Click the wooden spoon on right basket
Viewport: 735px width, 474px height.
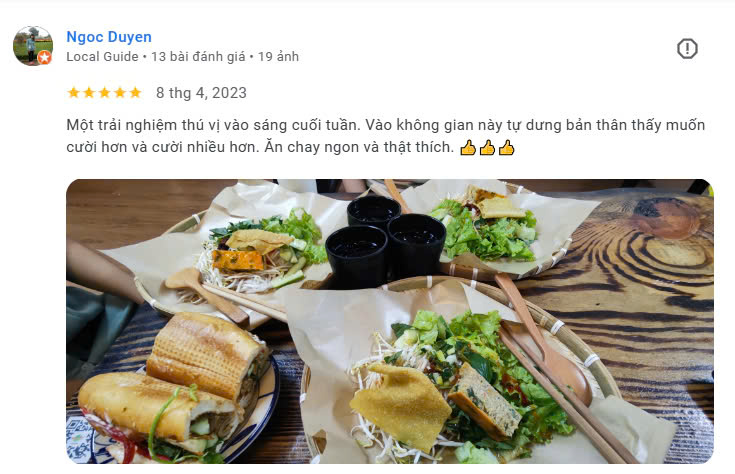pos(544,340)
